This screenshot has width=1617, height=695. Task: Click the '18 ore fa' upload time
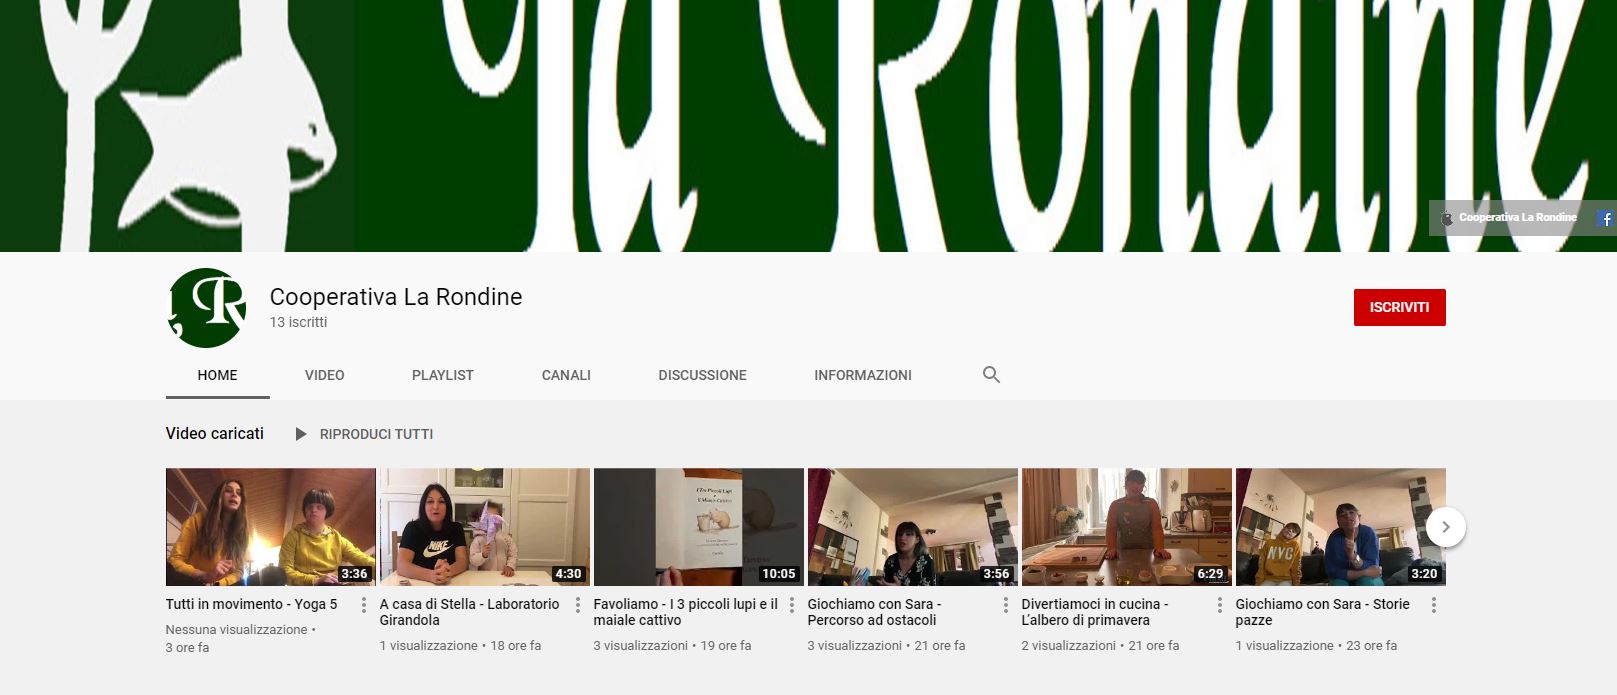point(516,646)
